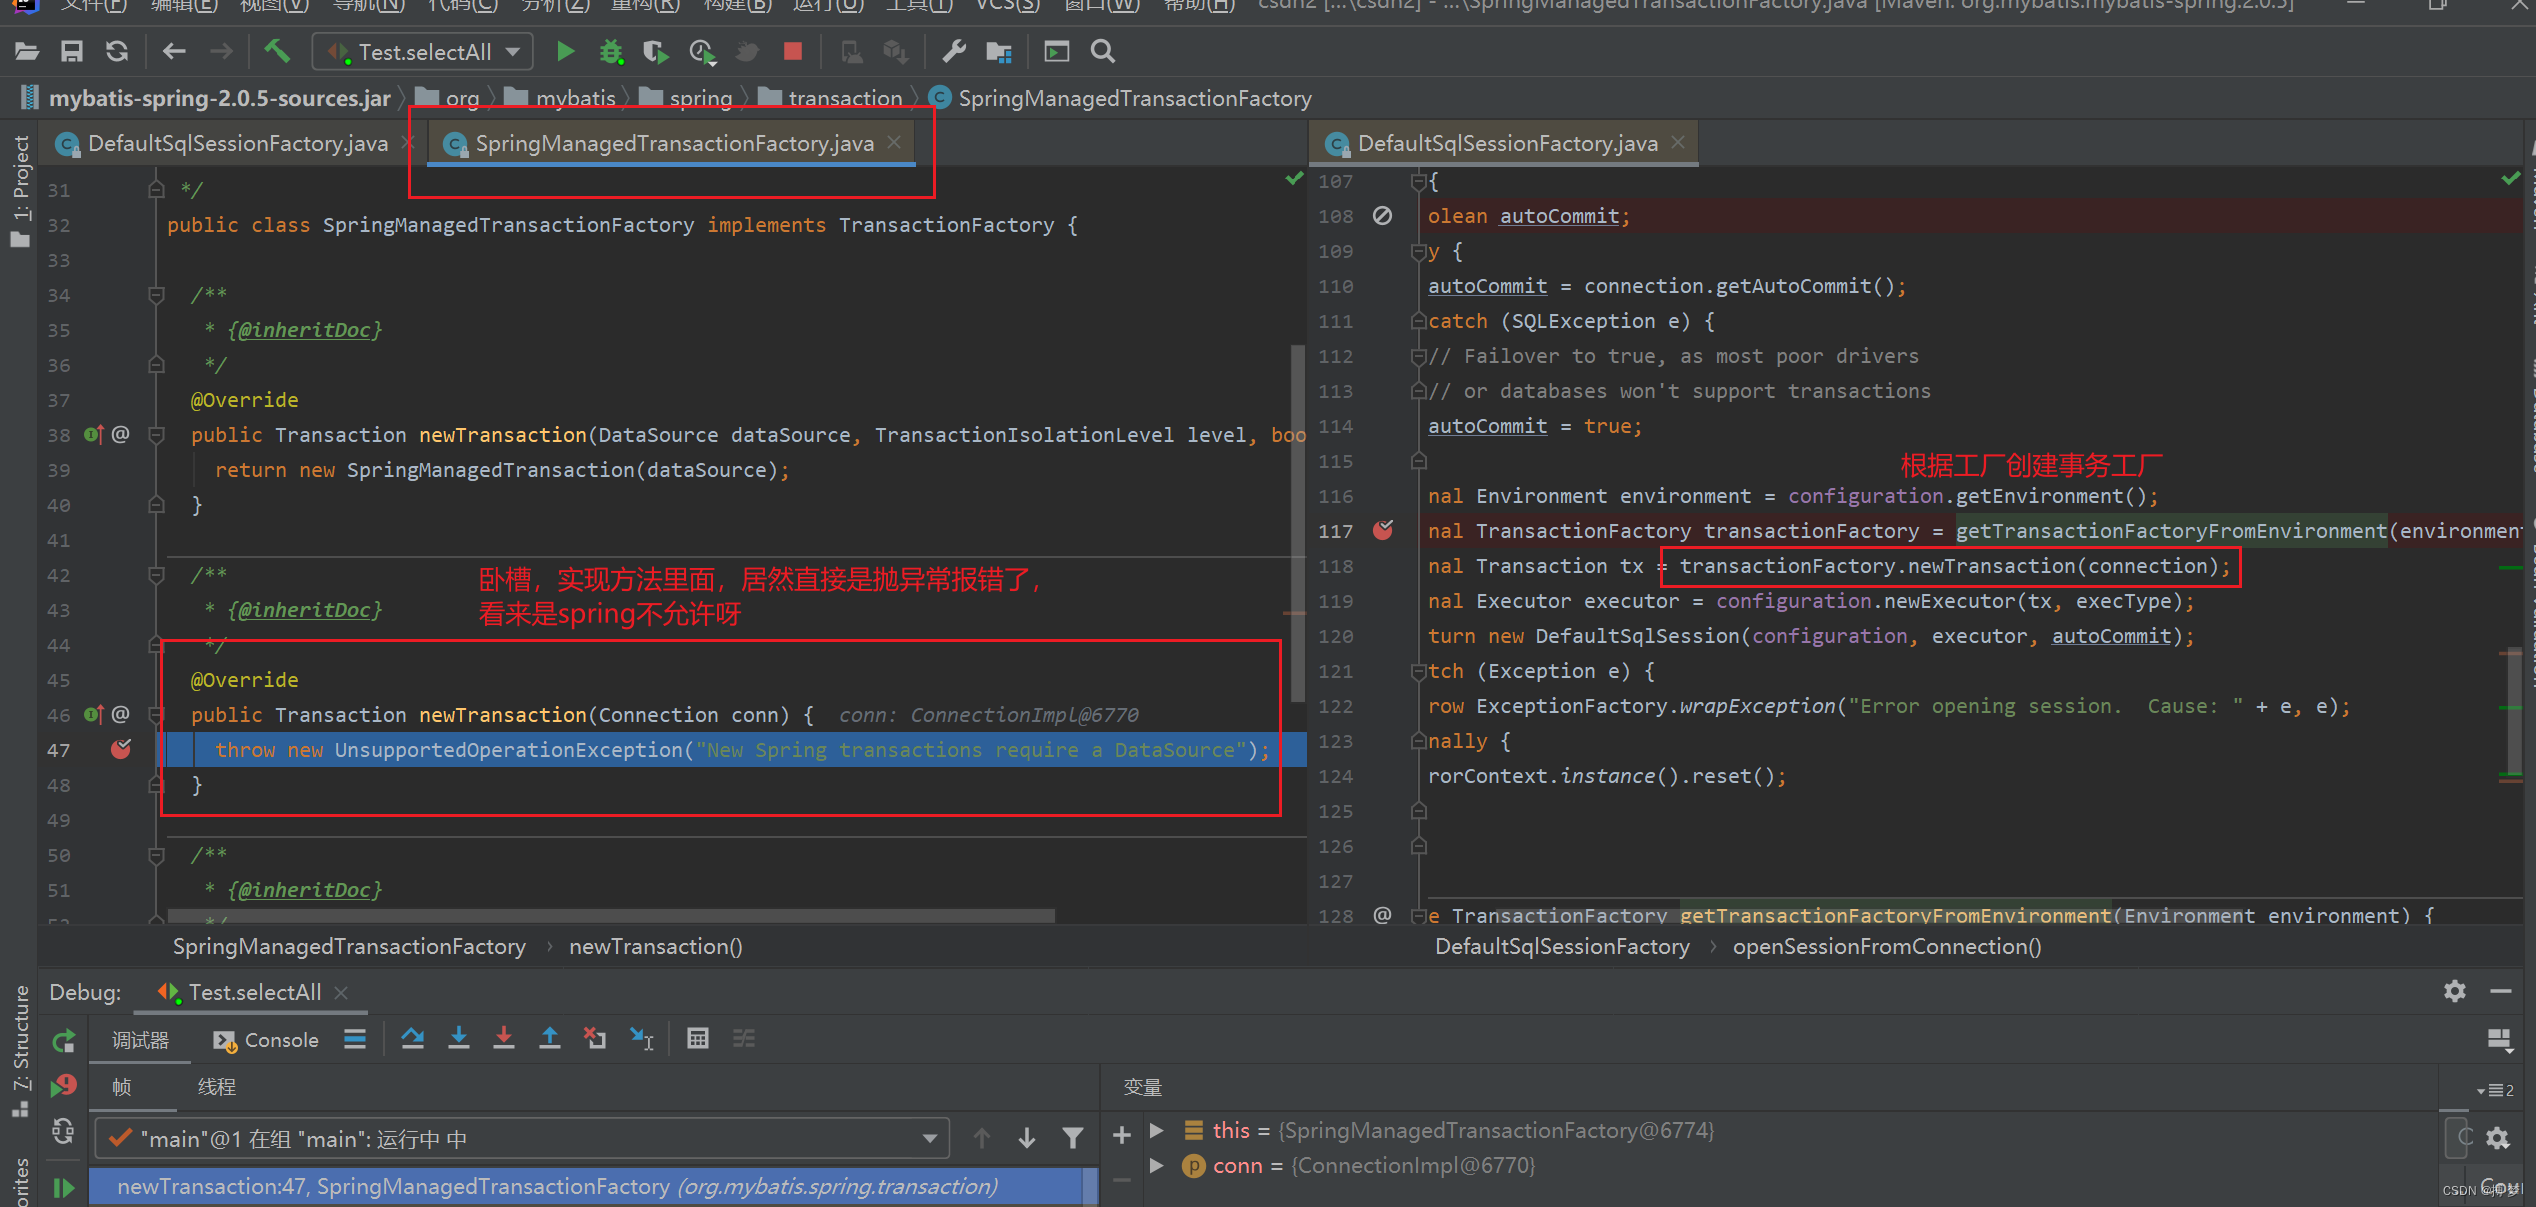Click the Debug bug icon in toolbar
2536x1207 pixels.
611,51
